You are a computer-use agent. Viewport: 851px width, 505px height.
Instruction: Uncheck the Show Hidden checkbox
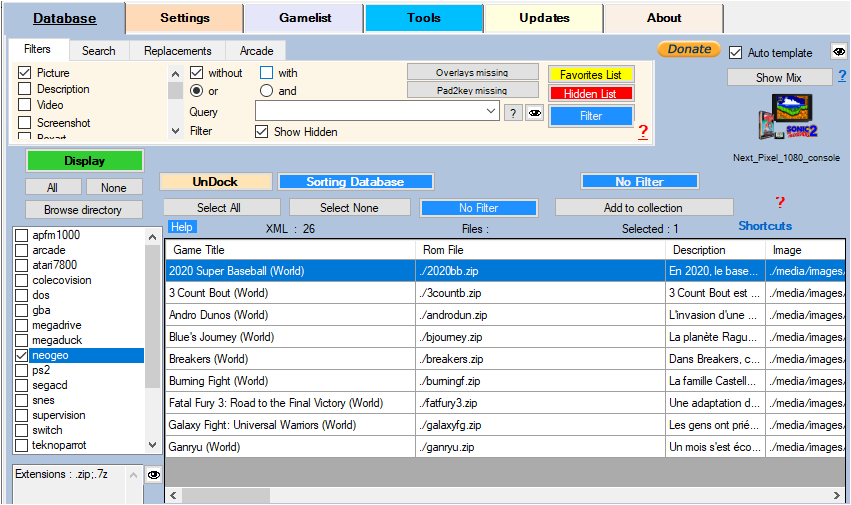click(262, 132)
